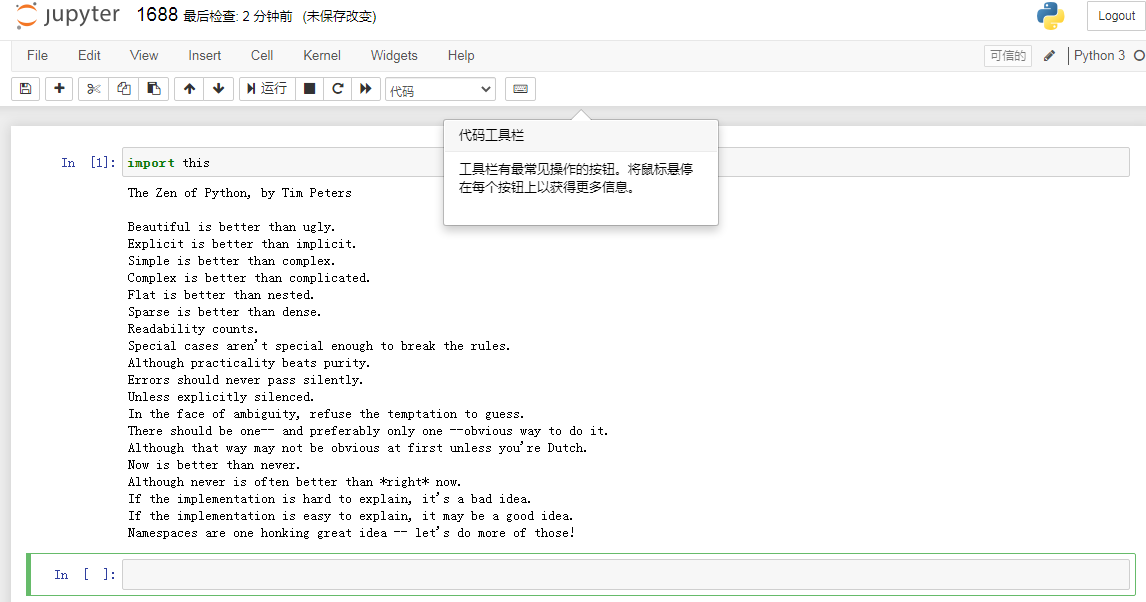Click output line 'Flat is better than nested.'

[x=221, y=294]
